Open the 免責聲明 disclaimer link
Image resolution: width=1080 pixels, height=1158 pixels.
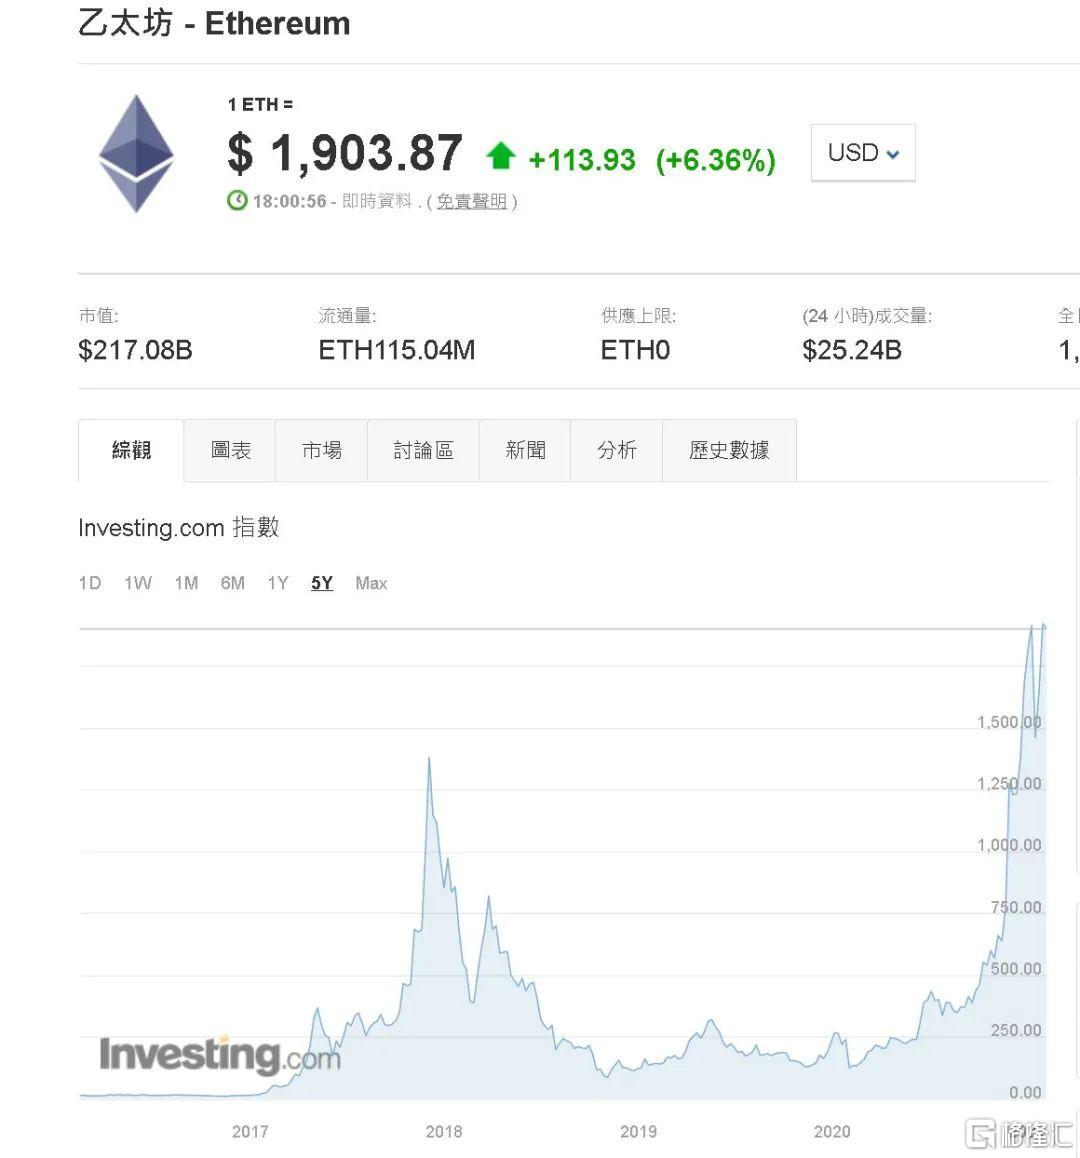(x=471, y=202)
